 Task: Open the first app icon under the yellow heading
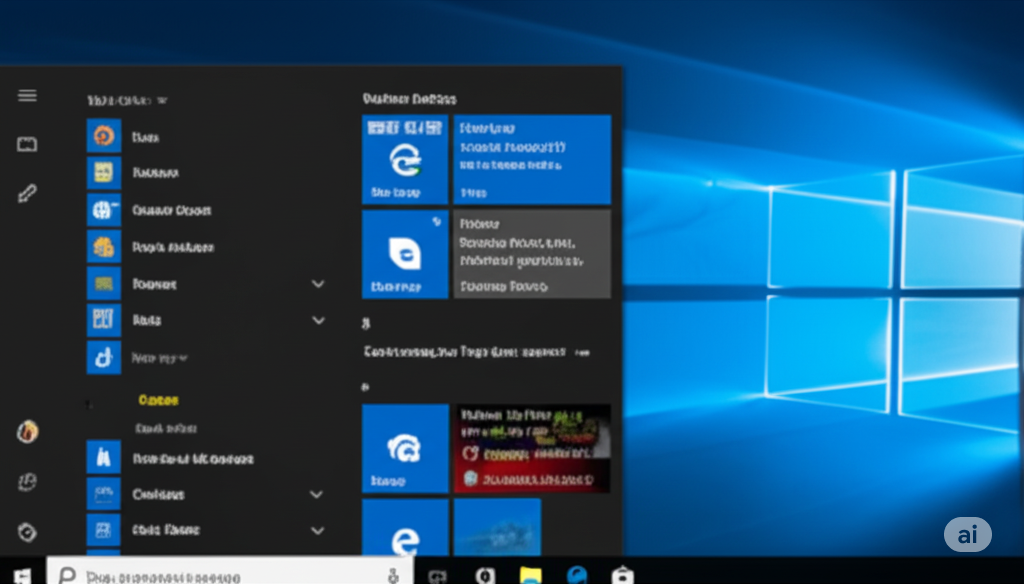click(x=104, y=457)
